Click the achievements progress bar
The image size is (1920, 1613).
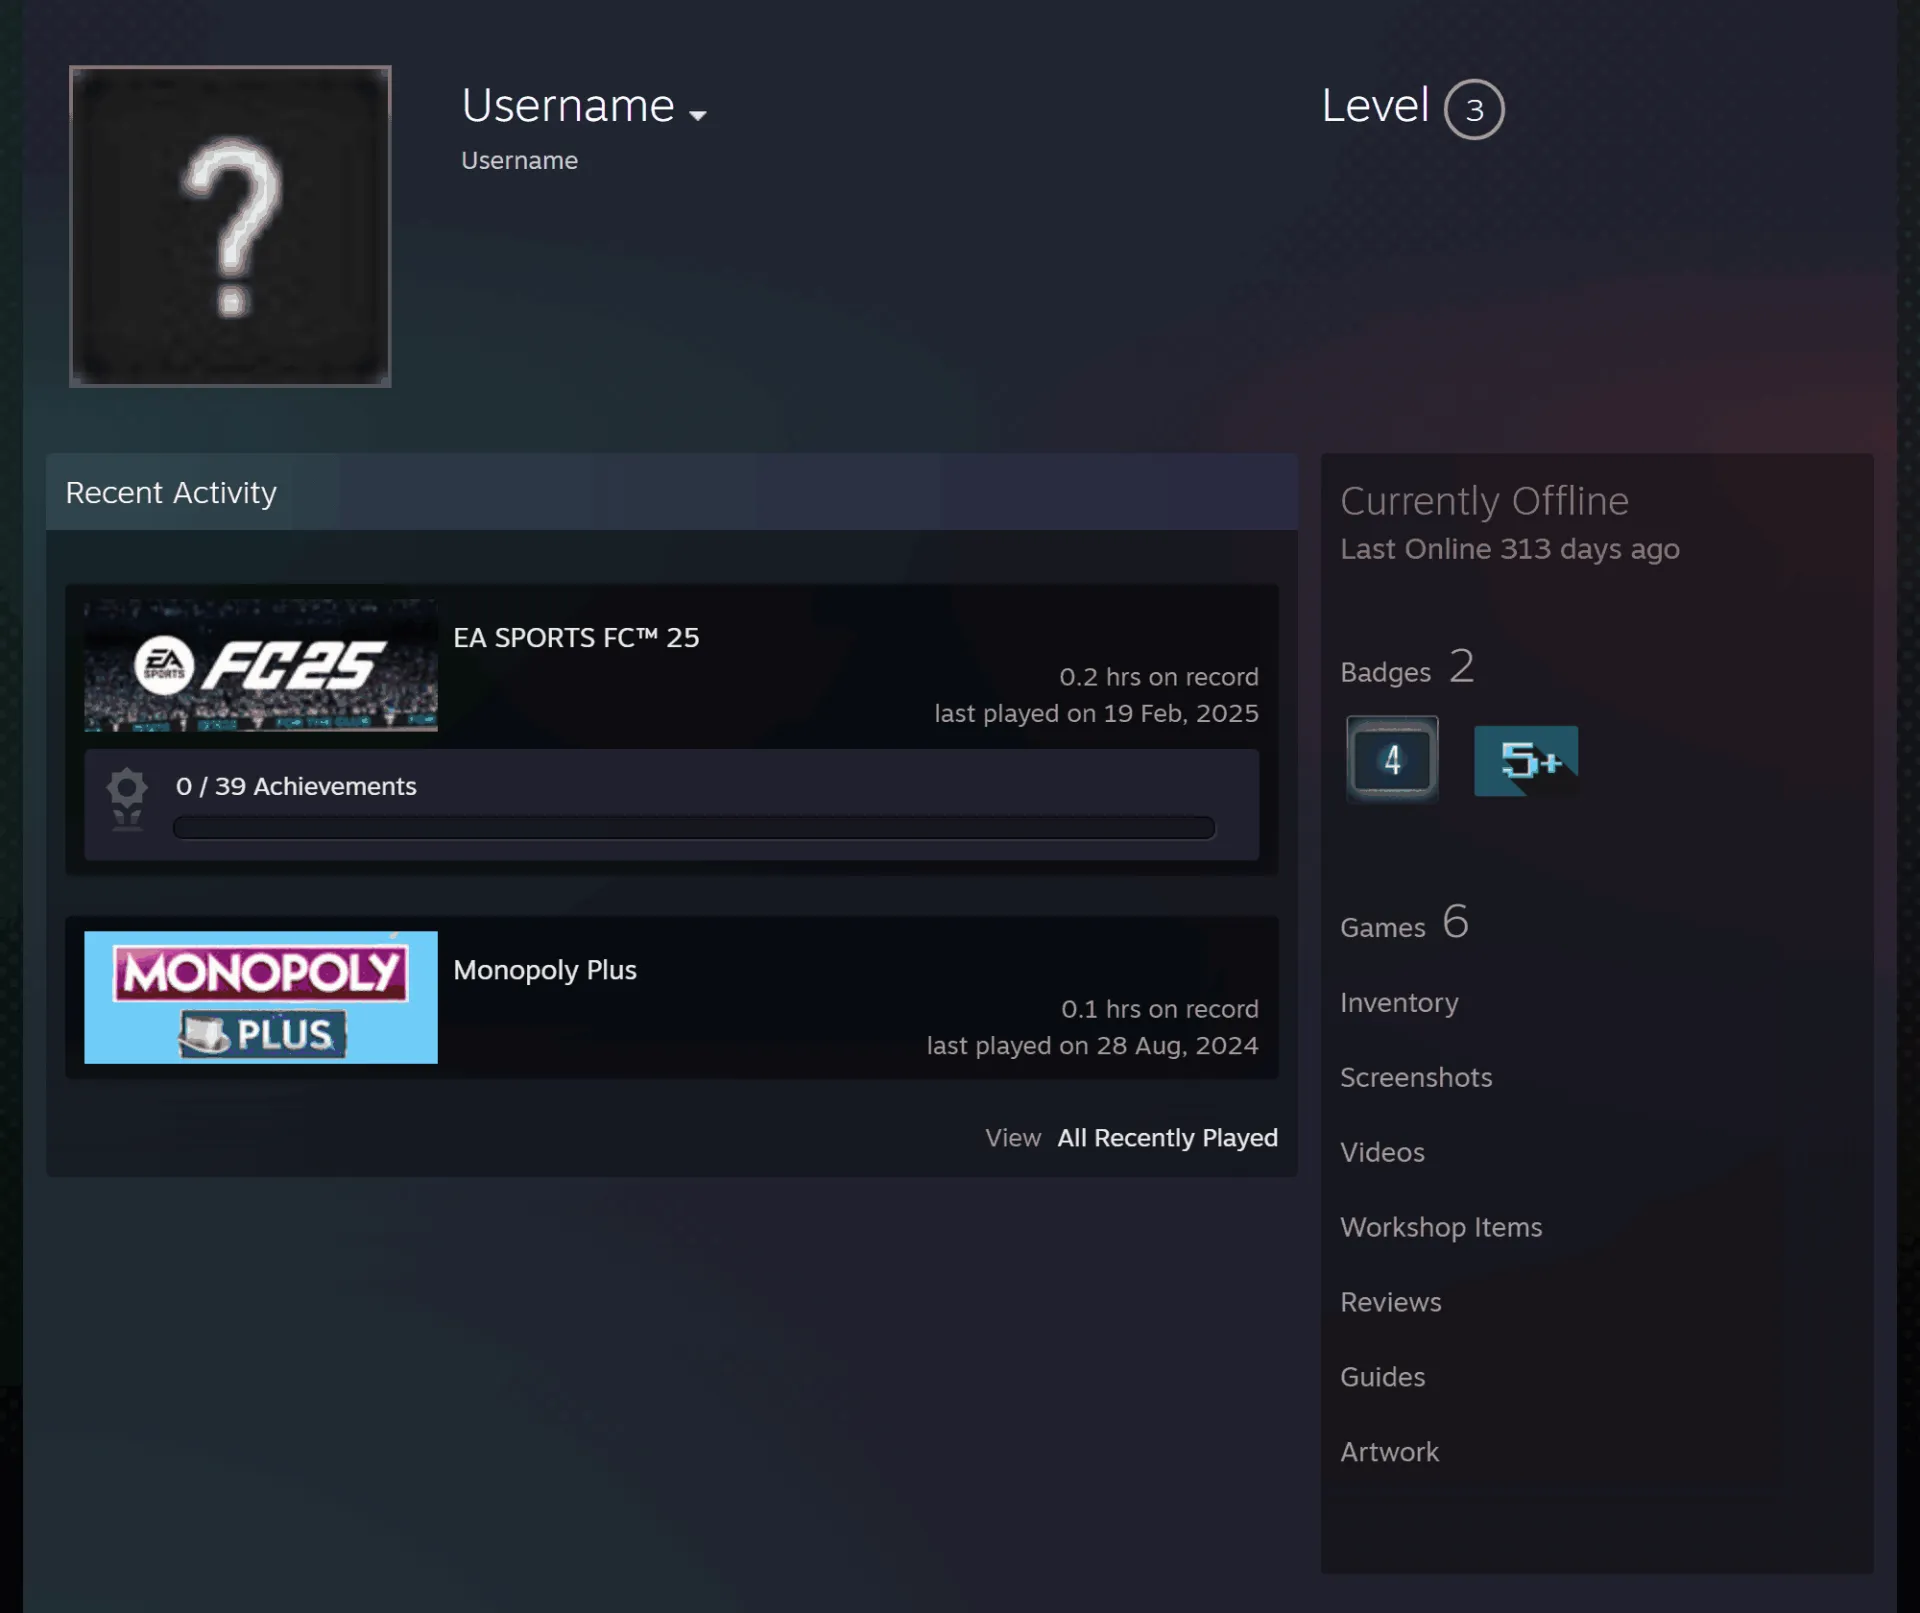[x=694, y=827]
